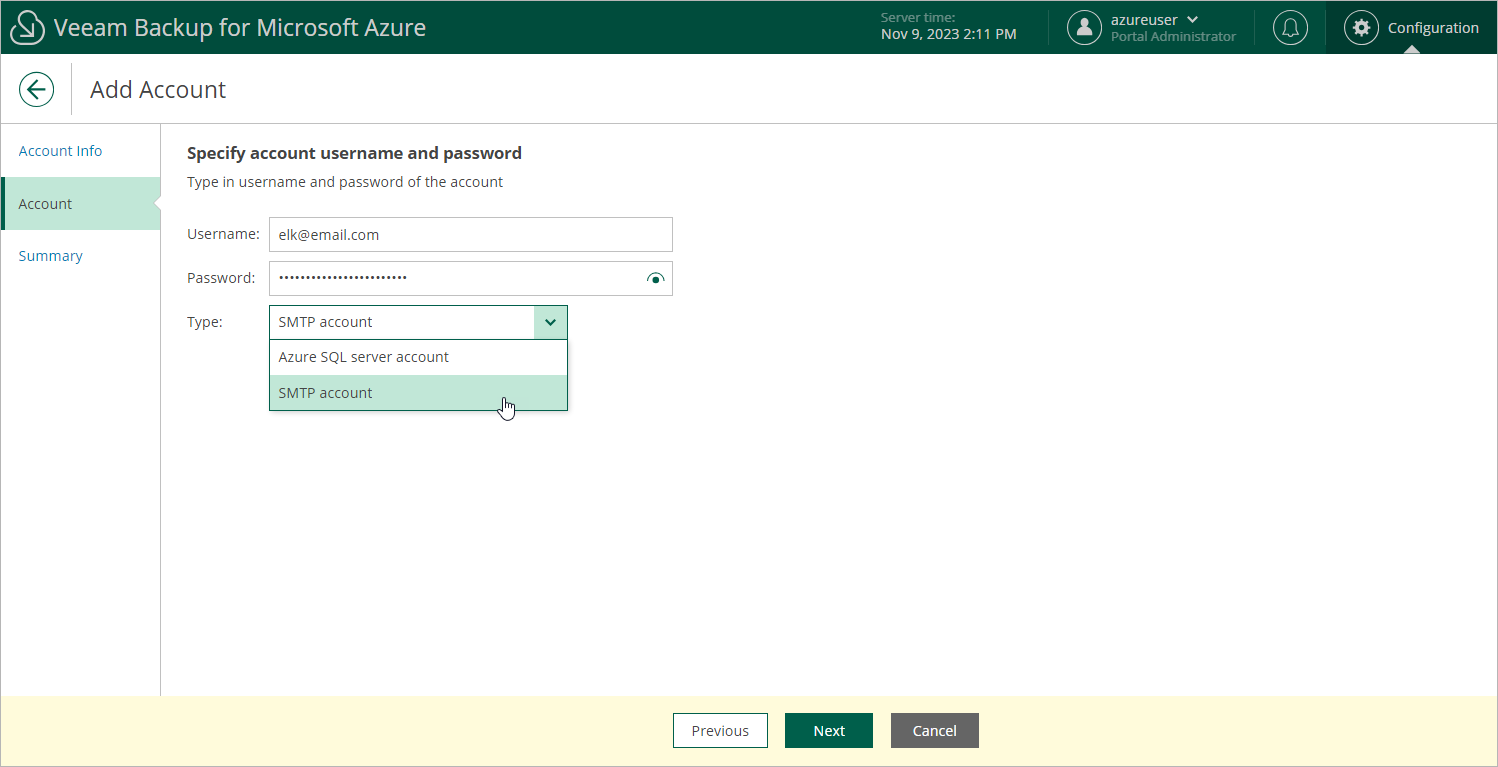This screenshot has height=767, width=1498.
Task: Expand the azureuser account menu chevron
Action: (1192, 20)
